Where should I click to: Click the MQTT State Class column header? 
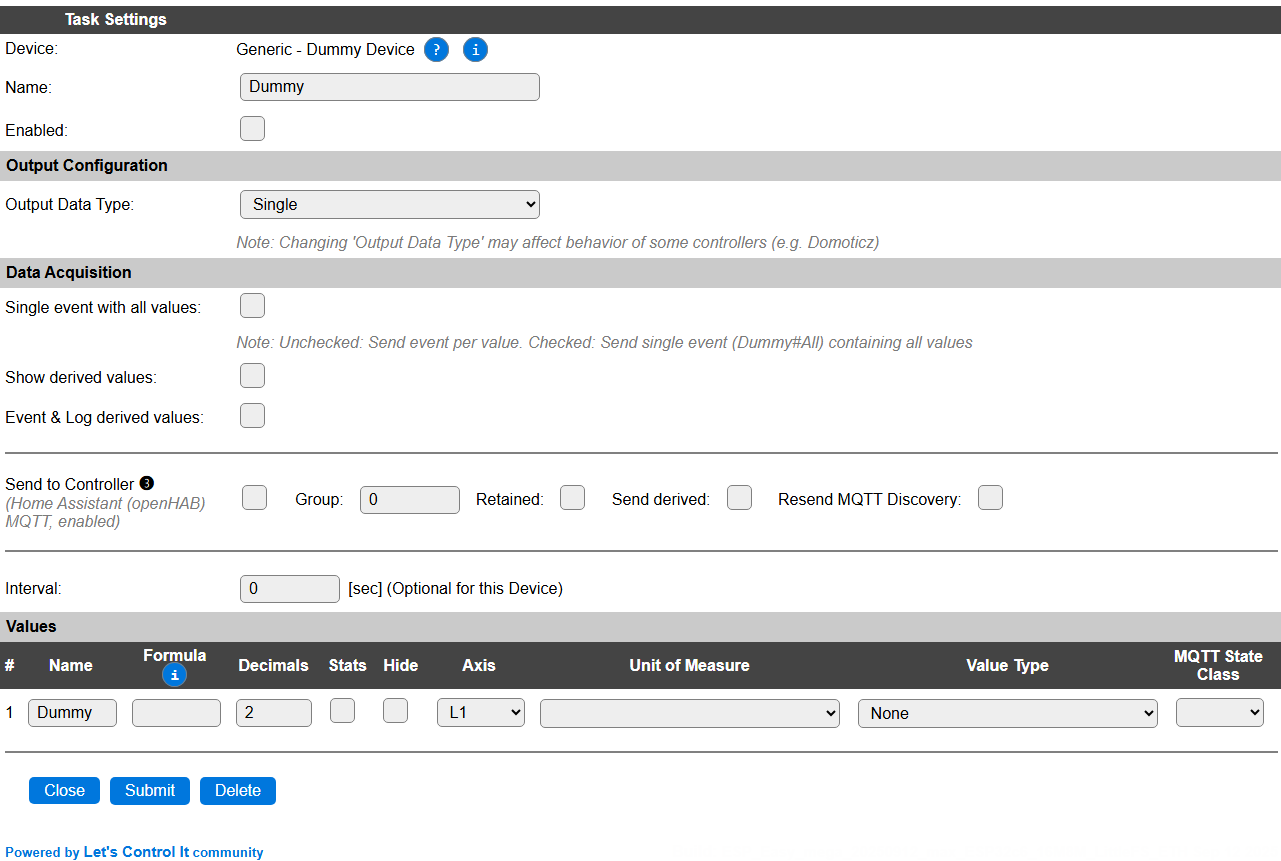point(1218,665)
